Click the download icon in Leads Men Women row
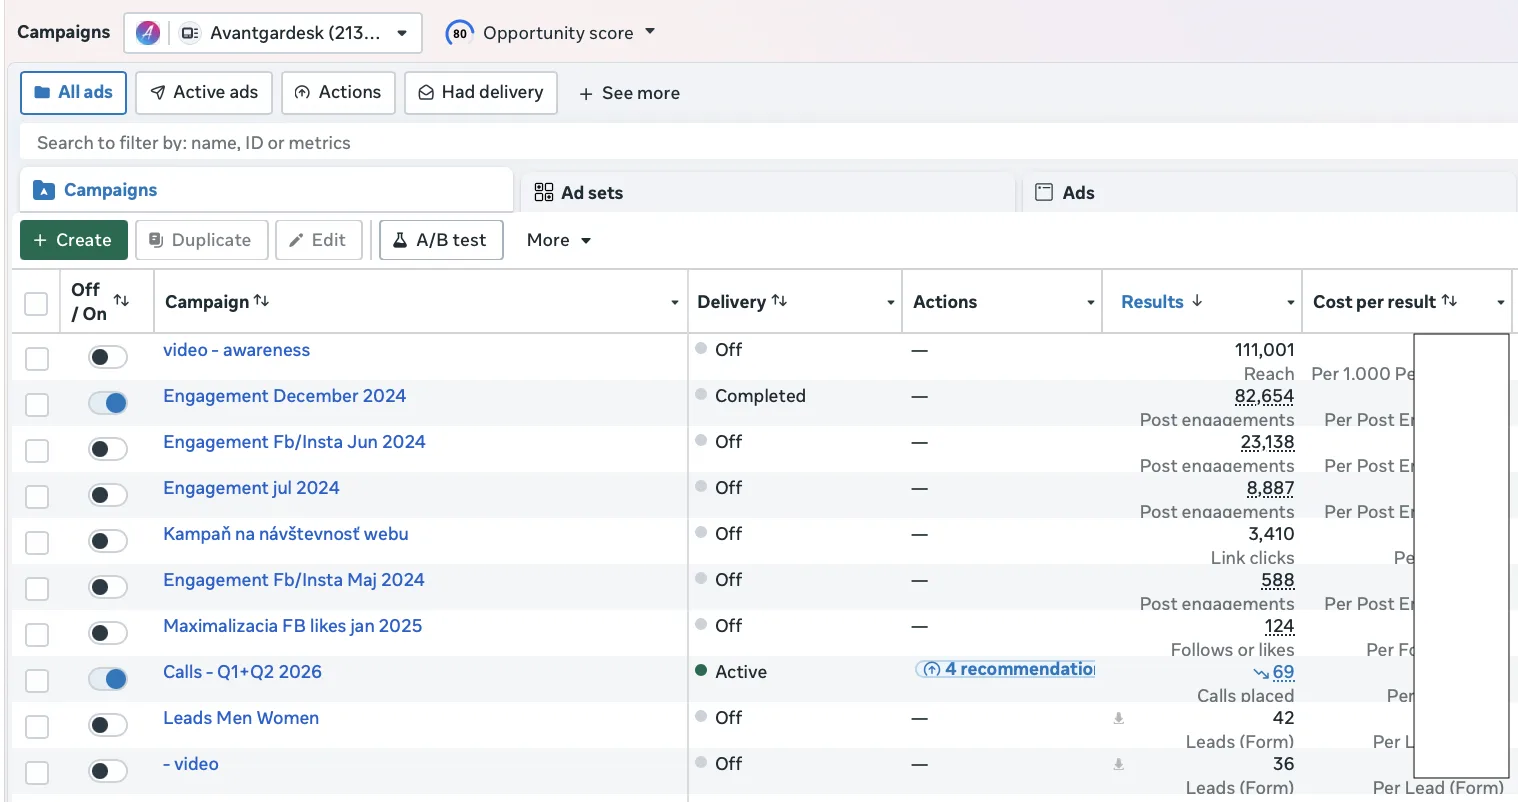 pos(1118,718)
